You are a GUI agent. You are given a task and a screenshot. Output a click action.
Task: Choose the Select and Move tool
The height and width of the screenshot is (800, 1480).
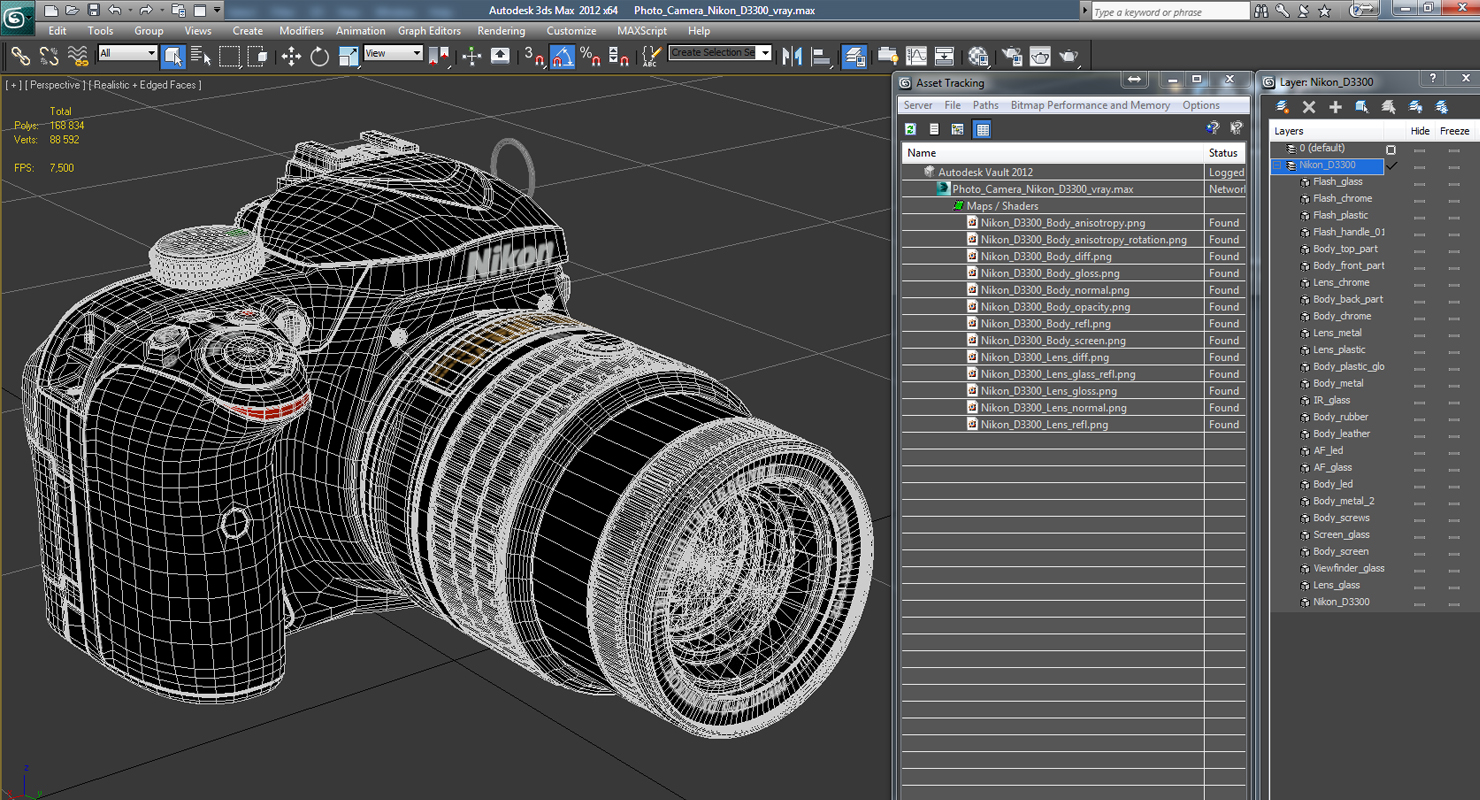click(291, 56)
